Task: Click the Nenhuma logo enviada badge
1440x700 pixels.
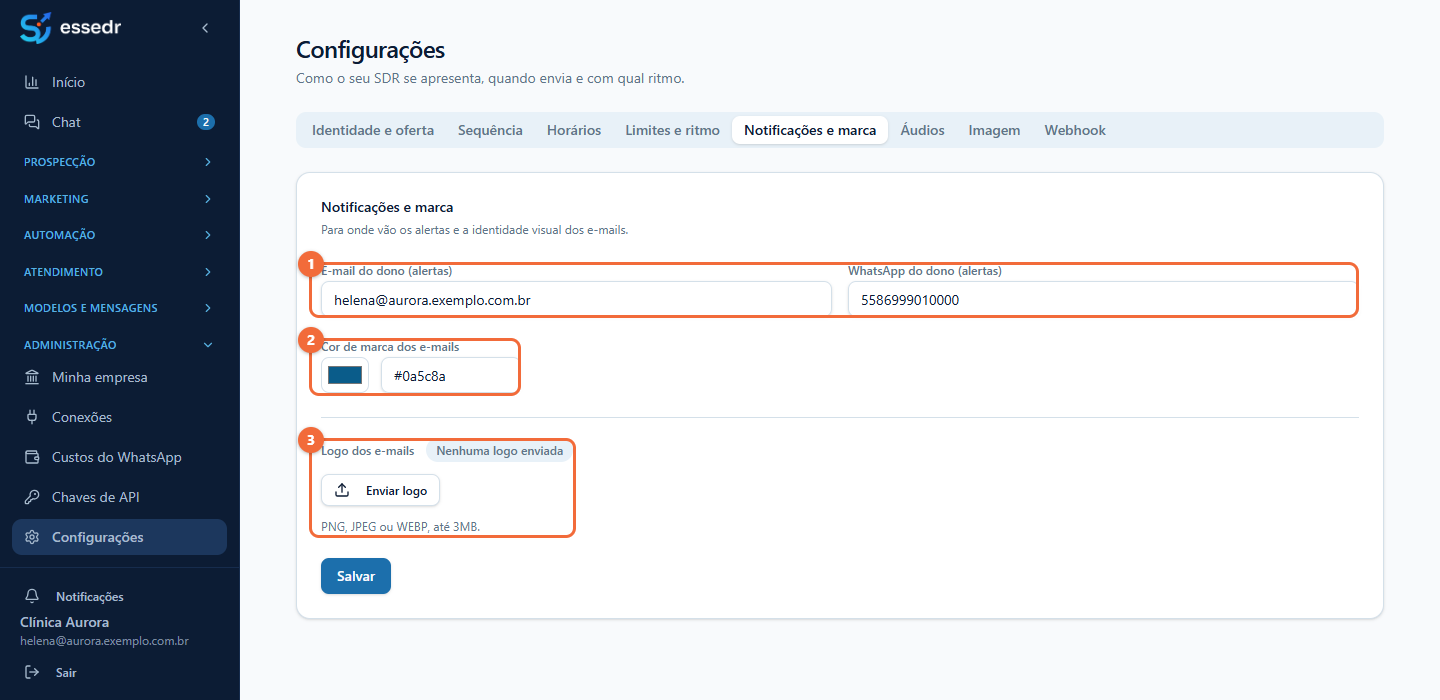Action: click(500, 451)
